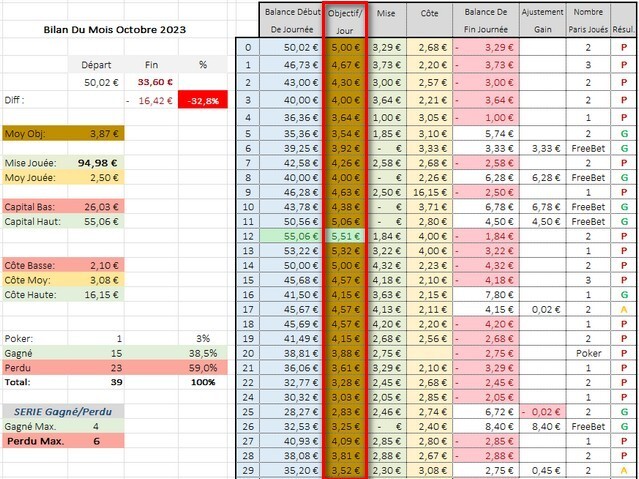The image size is (639, 479).
Task: Click the 'SERIE Gagné/Perdu' heading cell
Action: coord(63,412)
